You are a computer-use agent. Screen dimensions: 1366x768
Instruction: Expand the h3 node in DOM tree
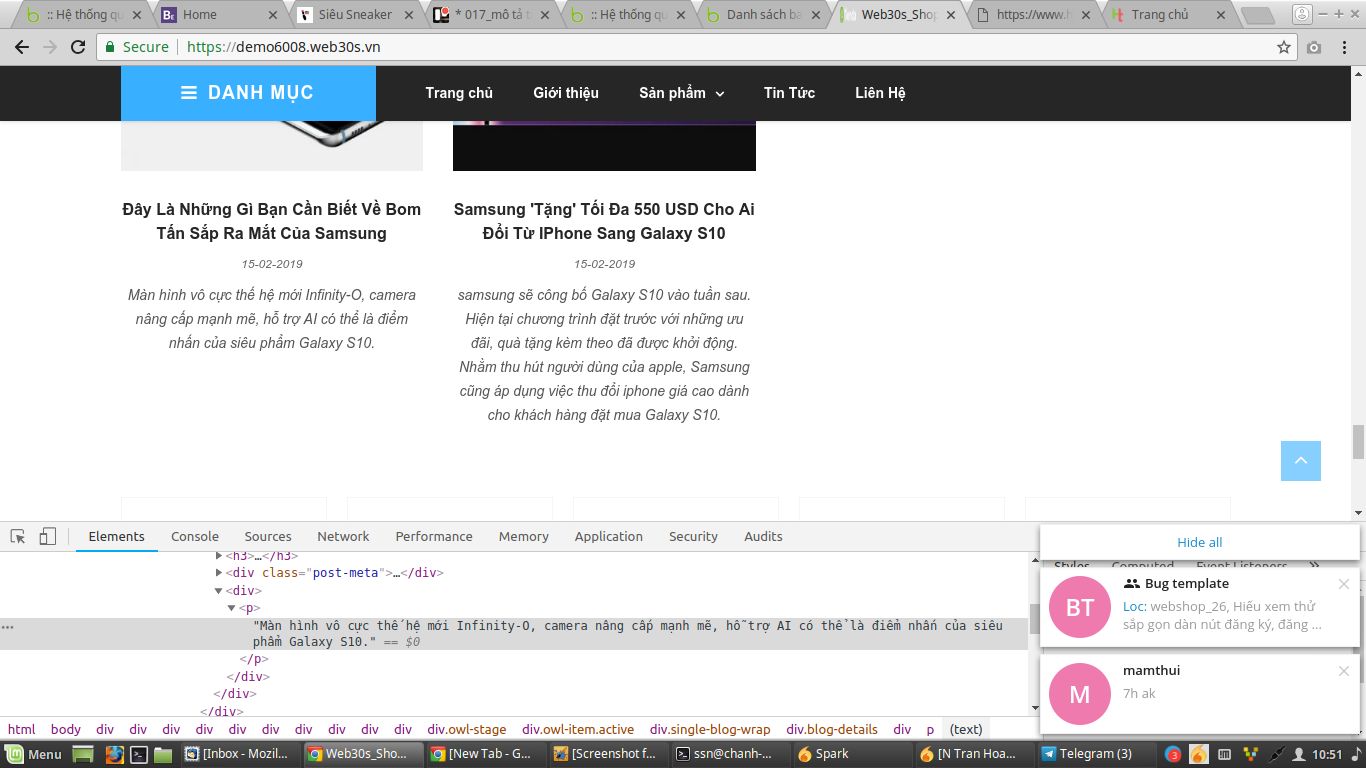(x=219, y=555)
